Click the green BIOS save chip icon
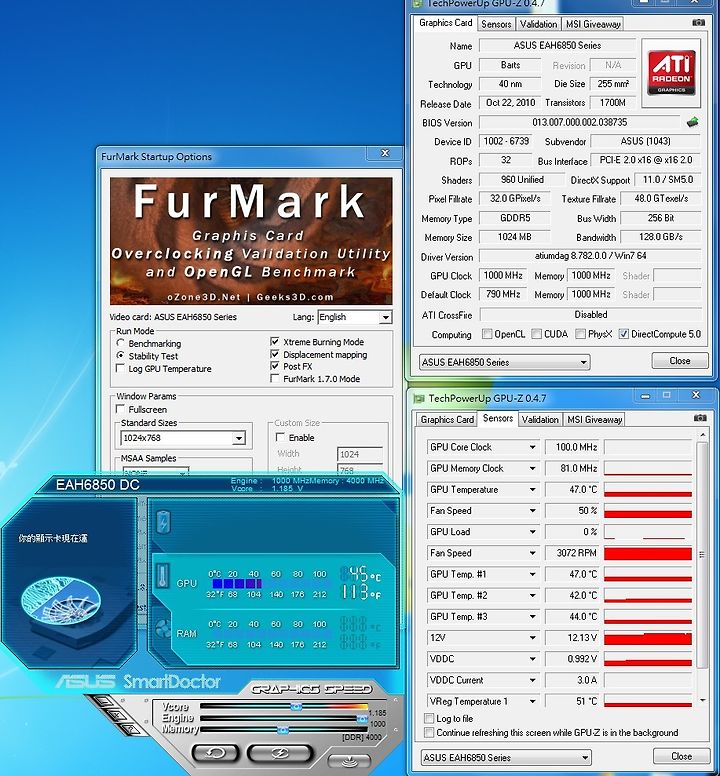Image resolution: width=720 pixels, height=776 pixels. coord(693,122)
